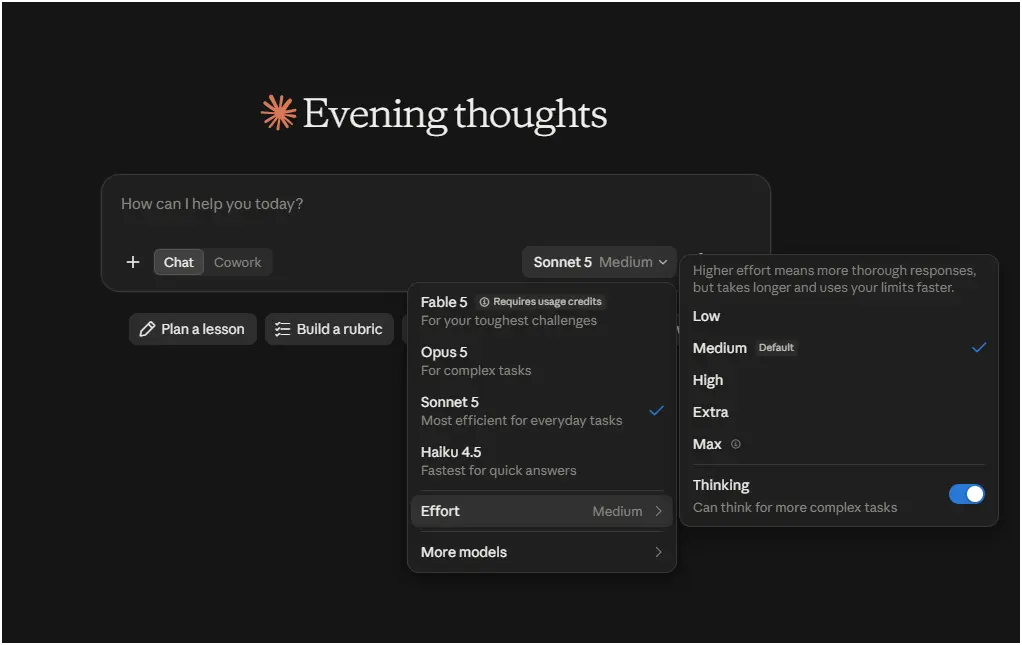Switch to the Cowork tab
1022x645 pixels.
click(237, 262)
